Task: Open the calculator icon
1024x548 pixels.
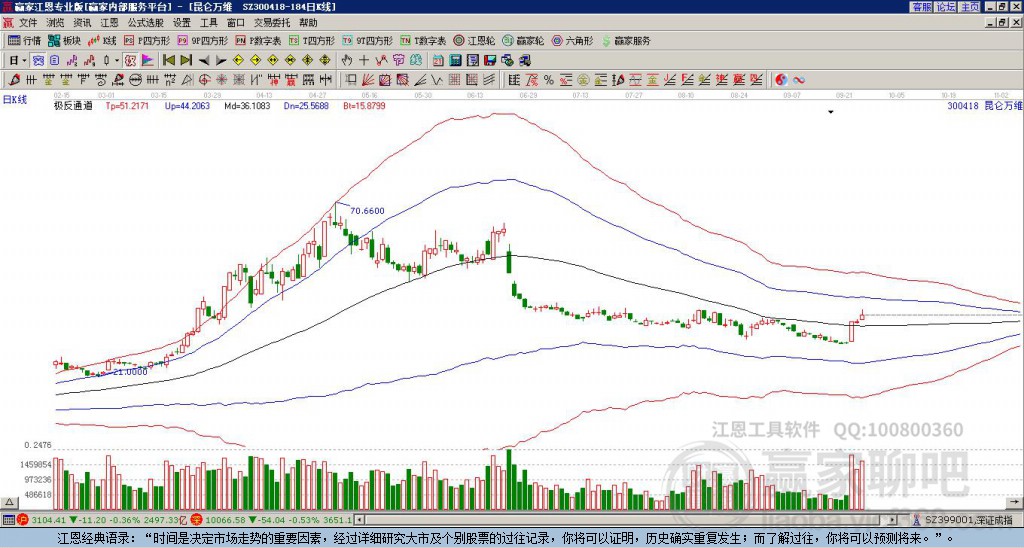Action: tap(455, 61)
